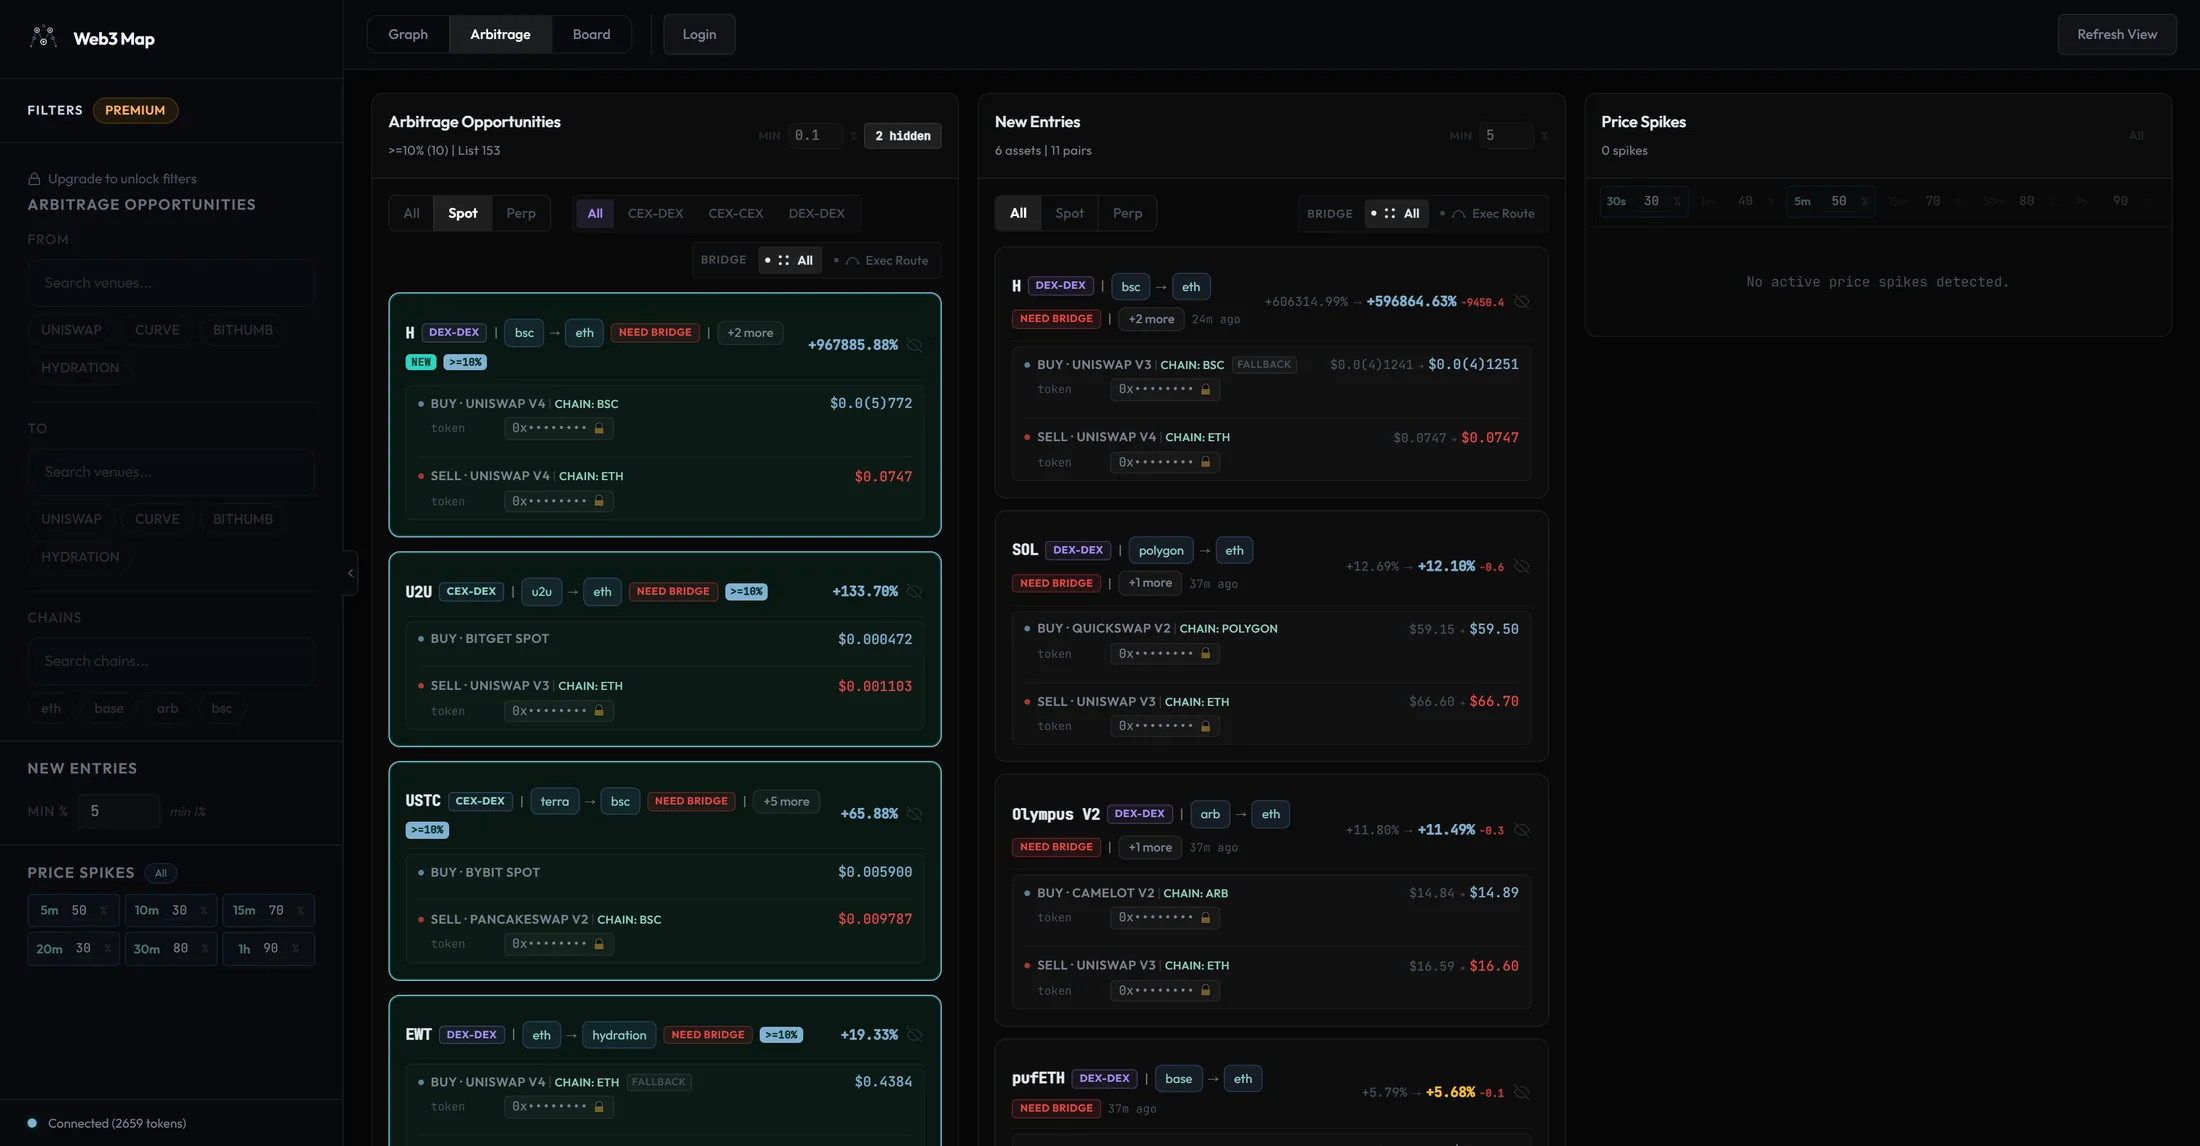Click lock icon on U2U Sell Uniswap V3 token

(x=599, y=711)
